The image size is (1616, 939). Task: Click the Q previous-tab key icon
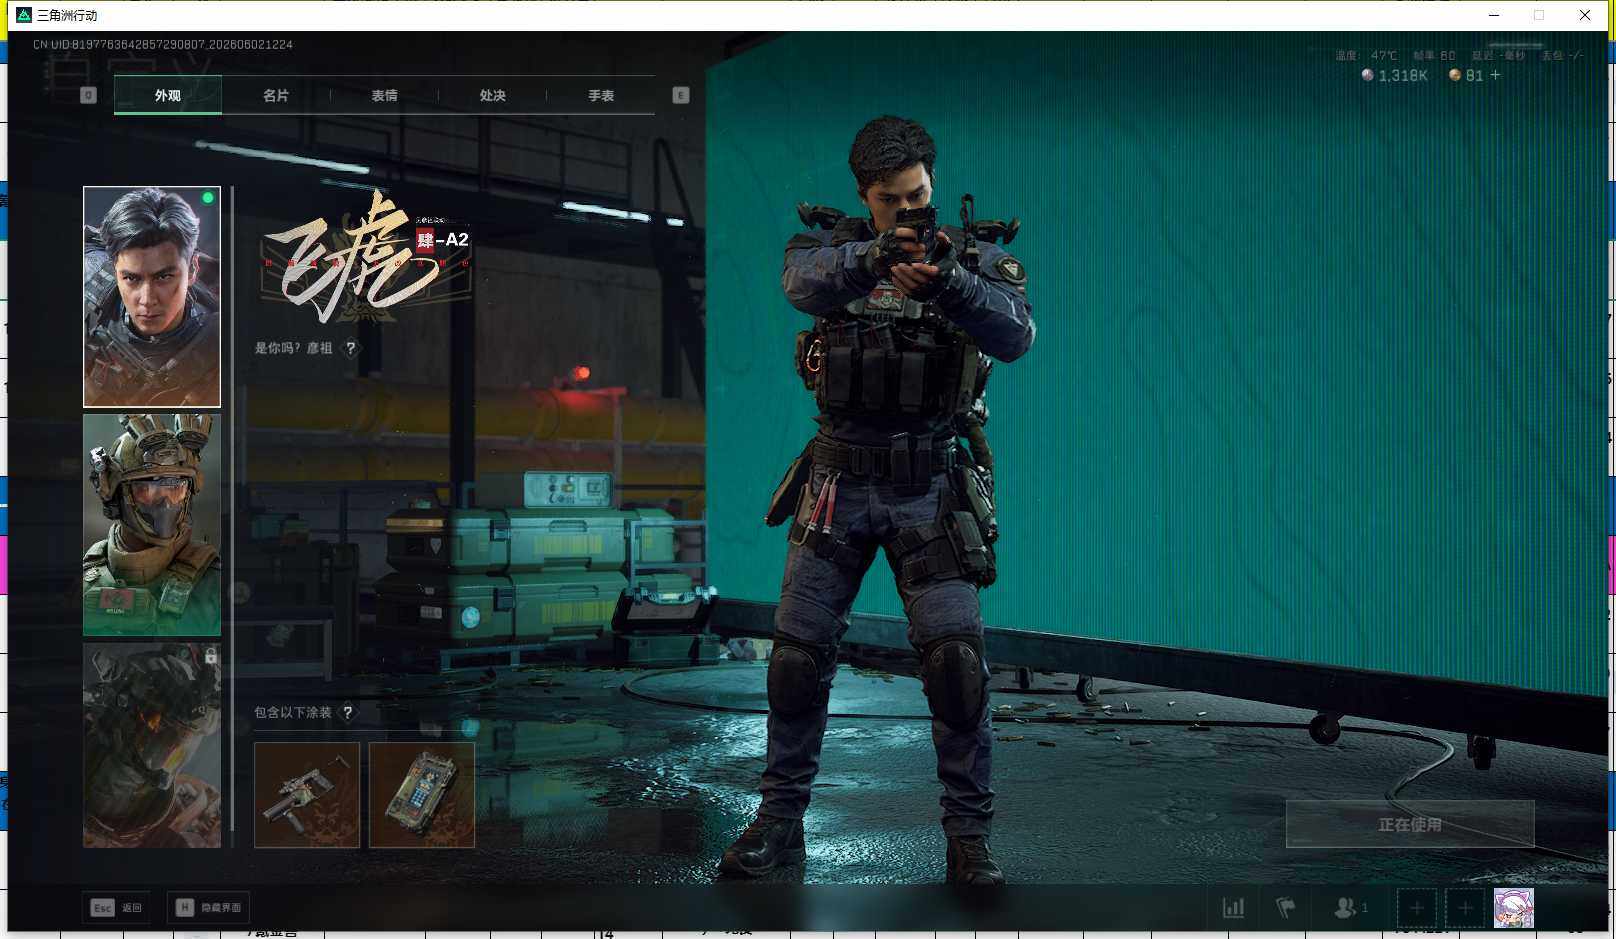pyautogui.click(x=88, y=95)
